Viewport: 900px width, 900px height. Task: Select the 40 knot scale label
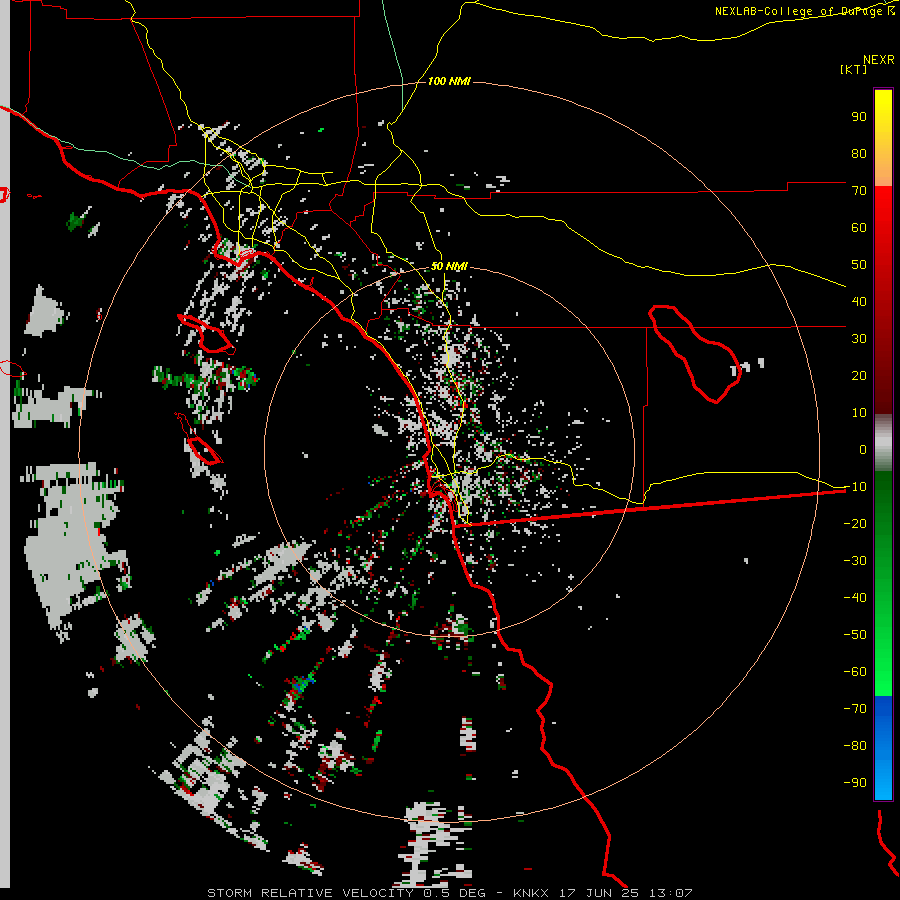(859, 301)
